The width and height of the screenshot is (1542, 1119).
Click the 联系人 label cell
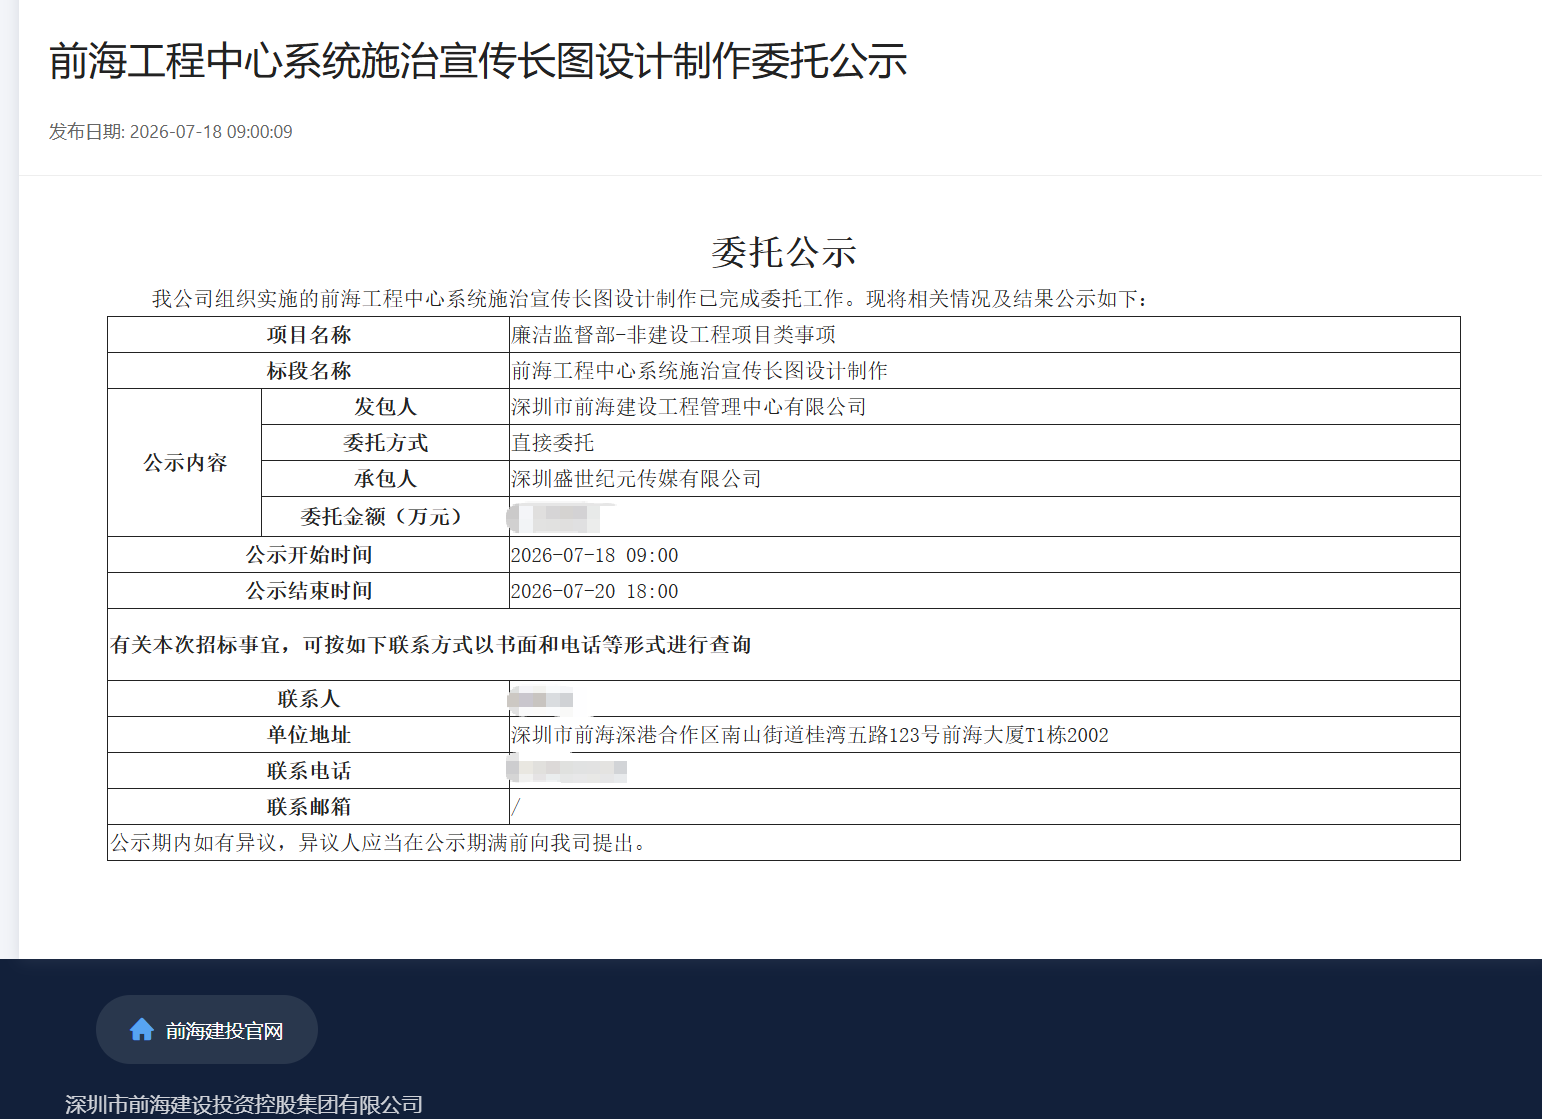point(309,699)
